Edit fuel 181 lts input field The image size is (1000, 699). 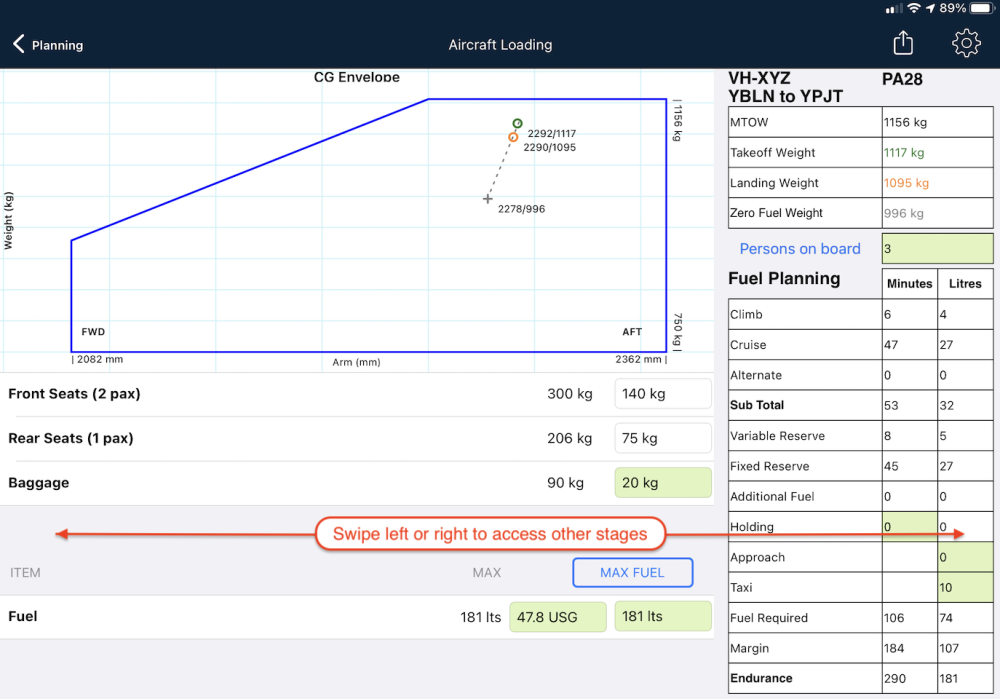click(x=663, y=616)
